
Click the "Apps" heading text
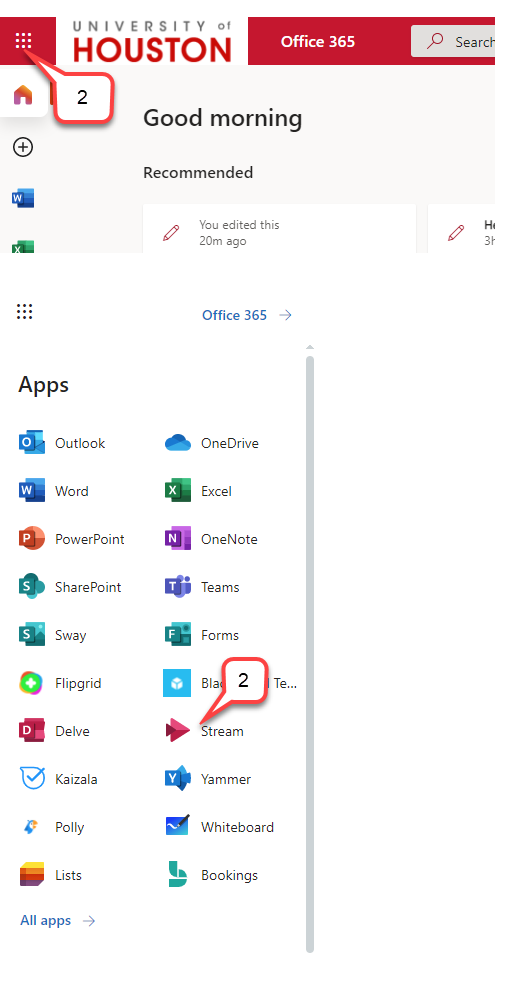tap(43, 385)
